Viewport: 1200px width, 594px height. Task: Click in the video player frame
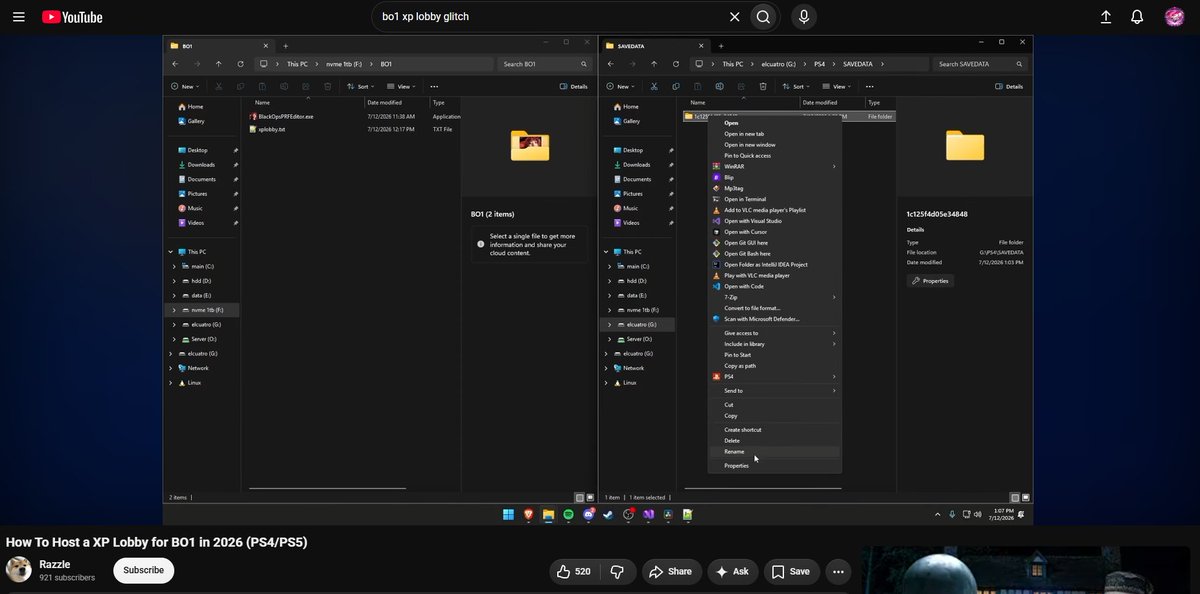click(x=598, y=280)
